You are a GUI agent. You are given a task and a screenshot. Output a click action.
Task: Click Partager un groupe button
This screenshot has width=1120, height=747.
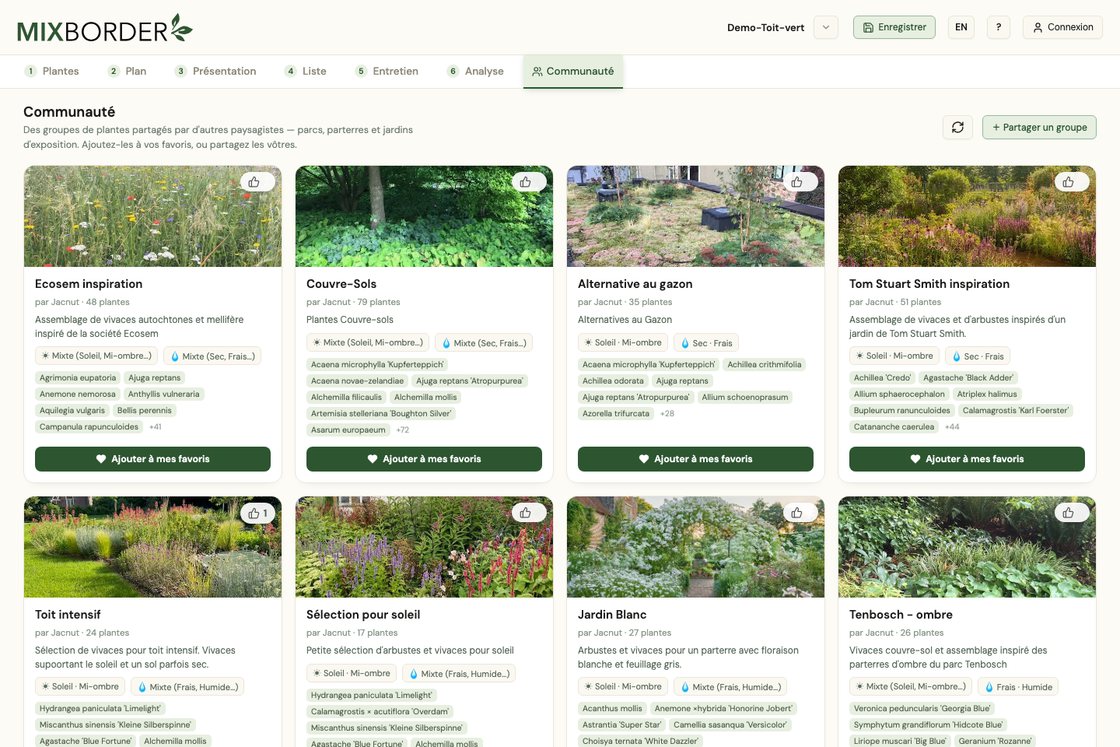pyautogui.click(x=1039, y=127)
